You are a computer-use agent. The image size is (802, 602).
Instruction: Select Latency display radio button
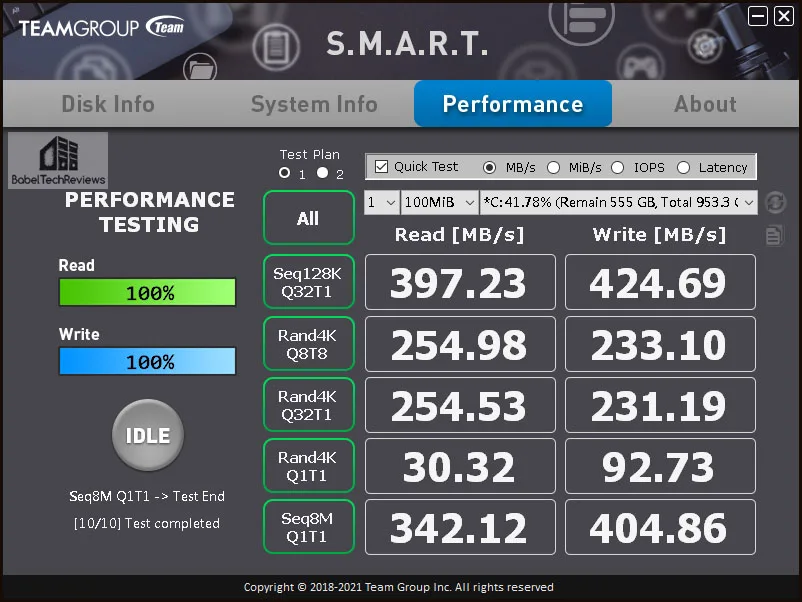pyautogui.click(x=683, y=167)
